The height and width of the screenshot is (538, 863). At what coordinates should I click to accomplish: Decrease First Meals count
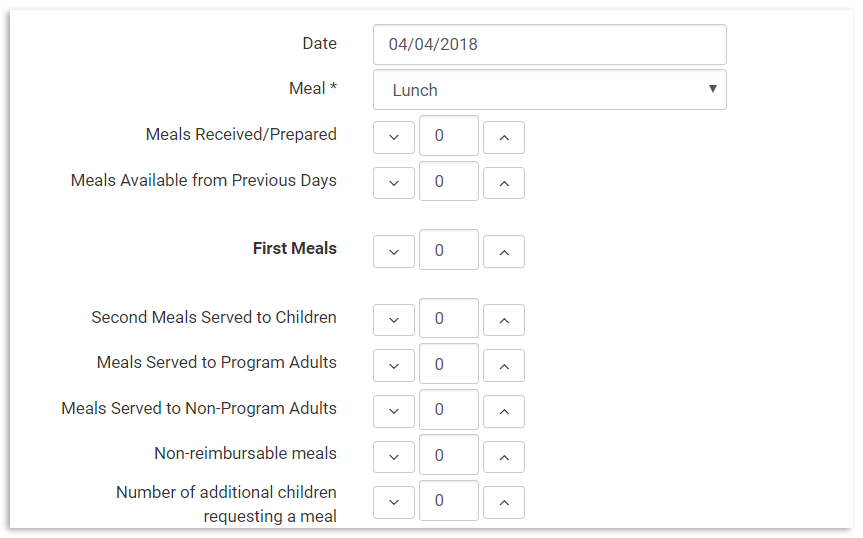[394, 252]
